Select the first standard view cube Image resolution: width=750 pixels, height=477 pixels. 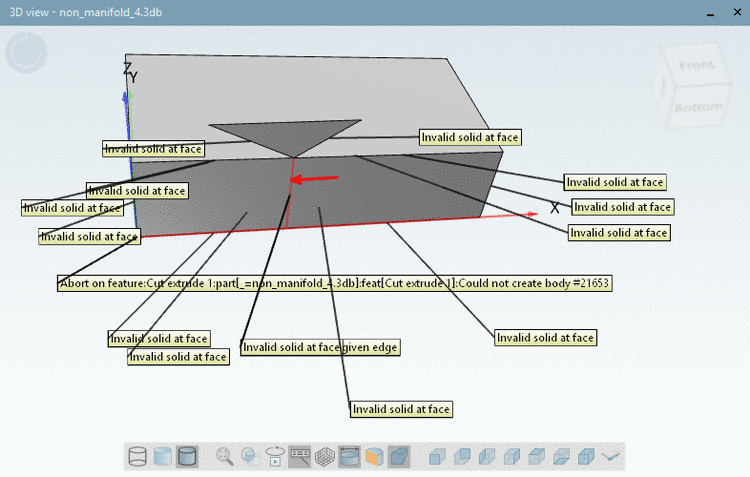437,456
